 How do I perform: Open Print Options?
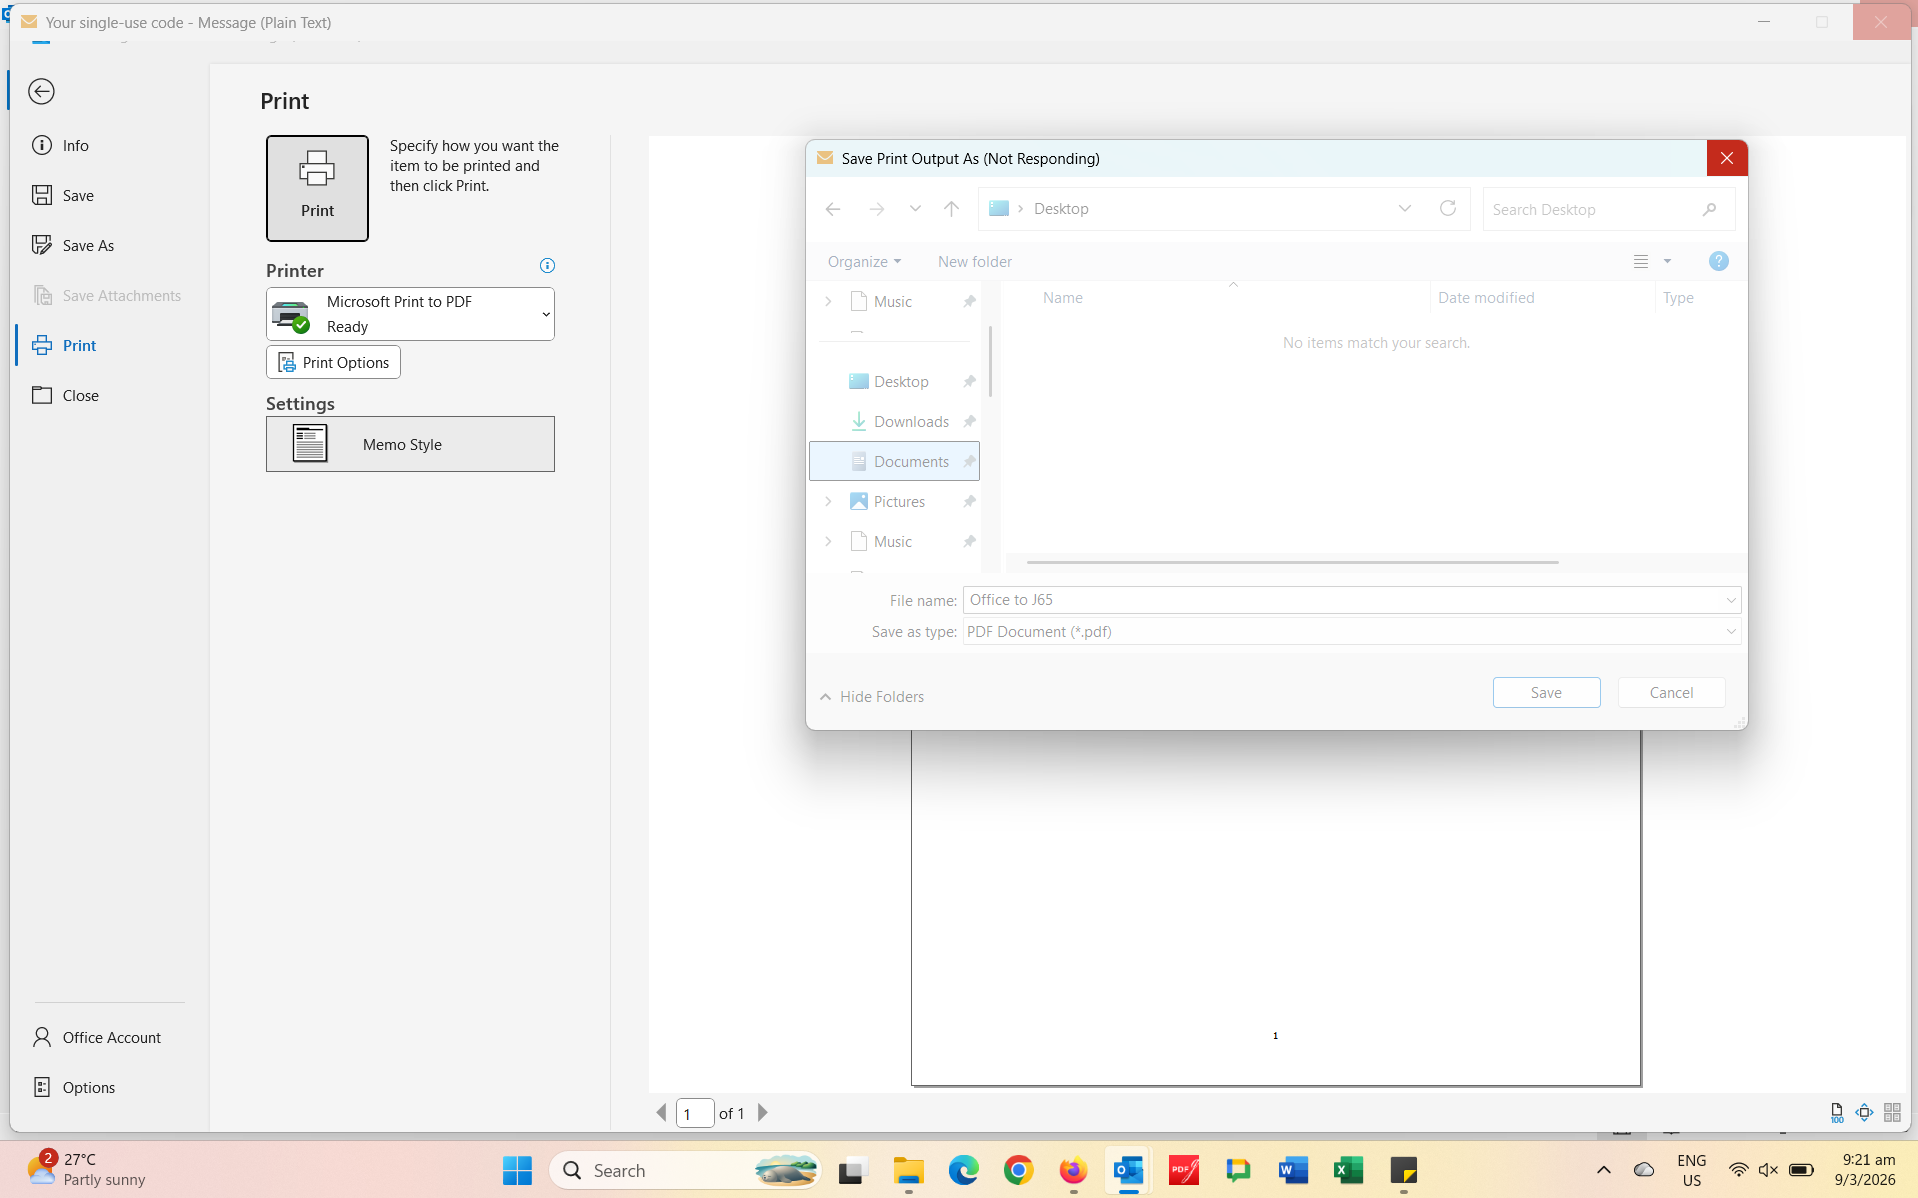point(333,362)
